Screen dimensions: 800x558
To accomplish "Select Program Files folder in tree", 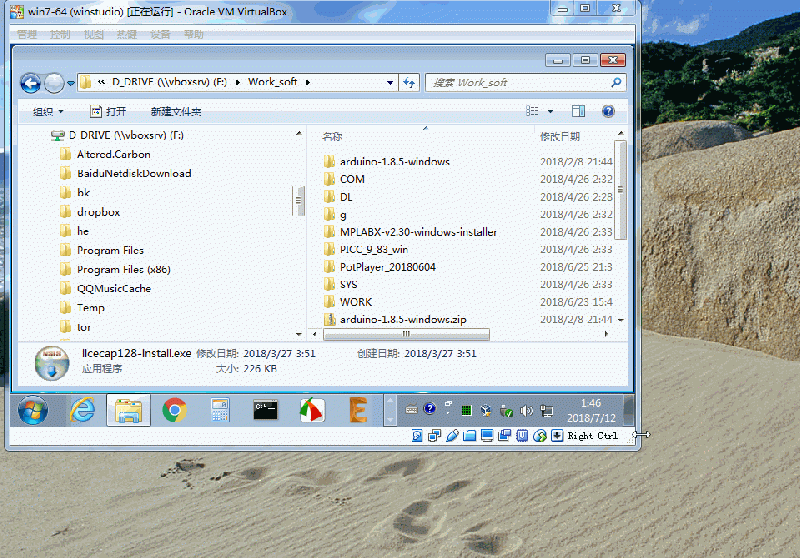I will [x=102, y=250].
